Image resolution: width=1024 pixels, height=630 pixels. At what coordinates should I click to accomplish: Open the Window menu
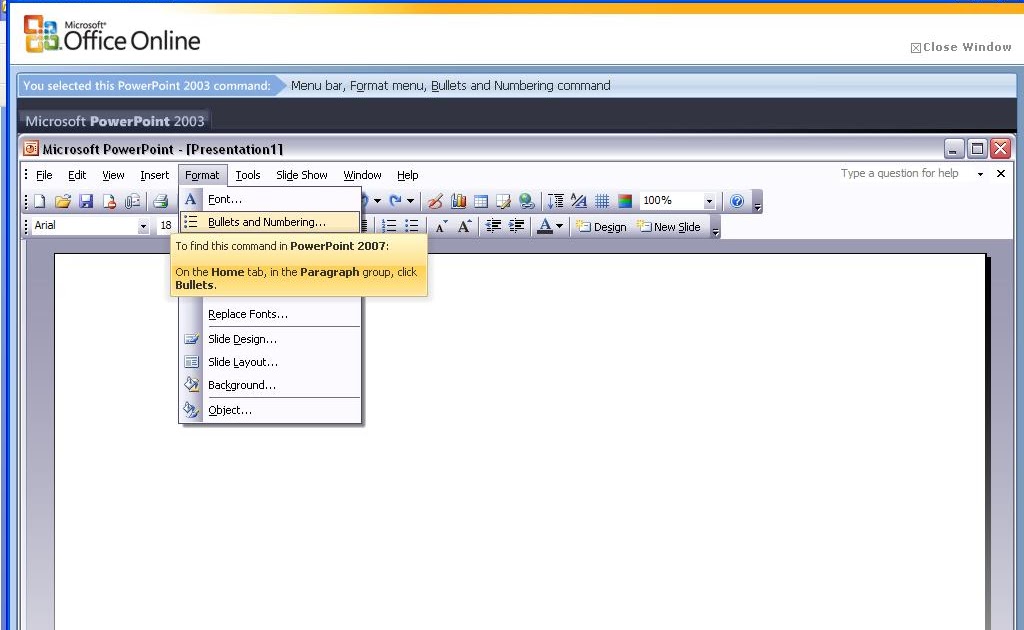(x=362, y=175)
